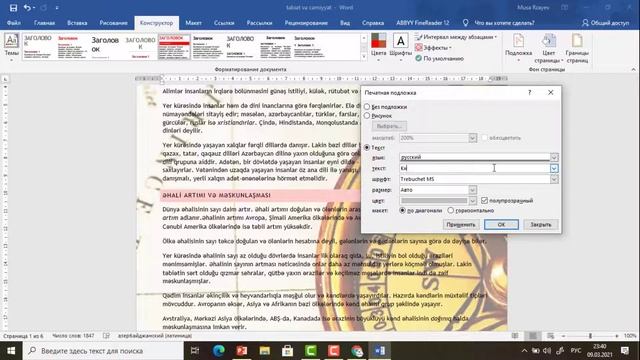Open Цвет страницы page color icon
Viewport: 640px width, 360px height.
pos(549,48)
